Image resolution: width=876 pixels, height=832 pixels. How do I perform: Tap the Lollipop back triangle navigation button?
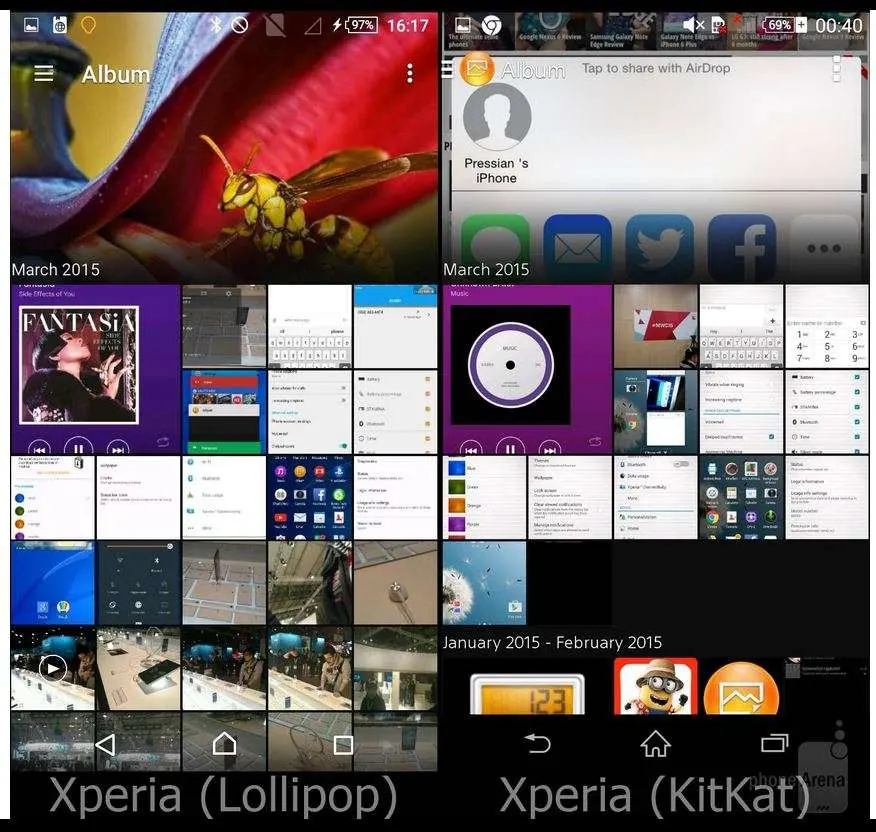106,744
